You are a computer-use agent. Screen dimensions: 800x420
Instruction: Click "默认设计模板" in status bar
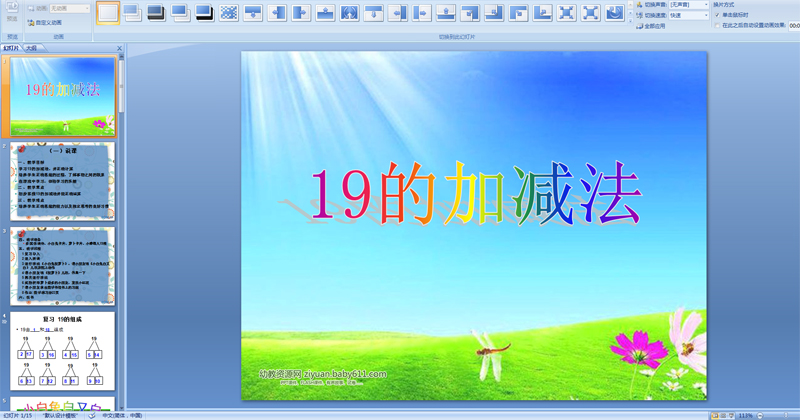coord(60,416)
